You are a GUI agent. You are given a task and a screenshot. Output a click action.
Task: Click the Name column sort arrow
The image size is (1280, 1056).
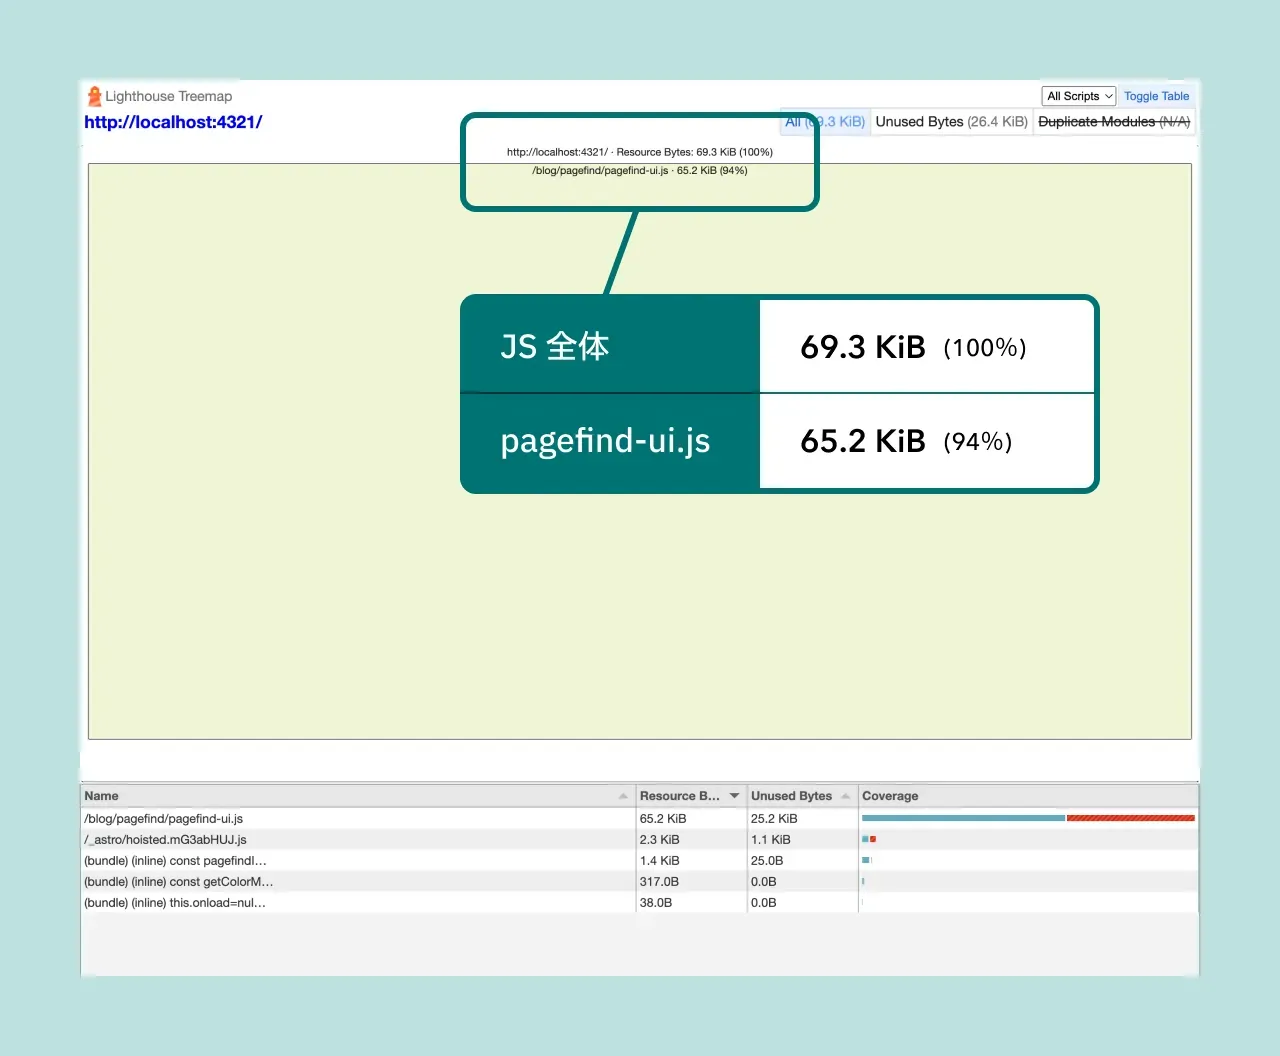click(x=623, y=796)
